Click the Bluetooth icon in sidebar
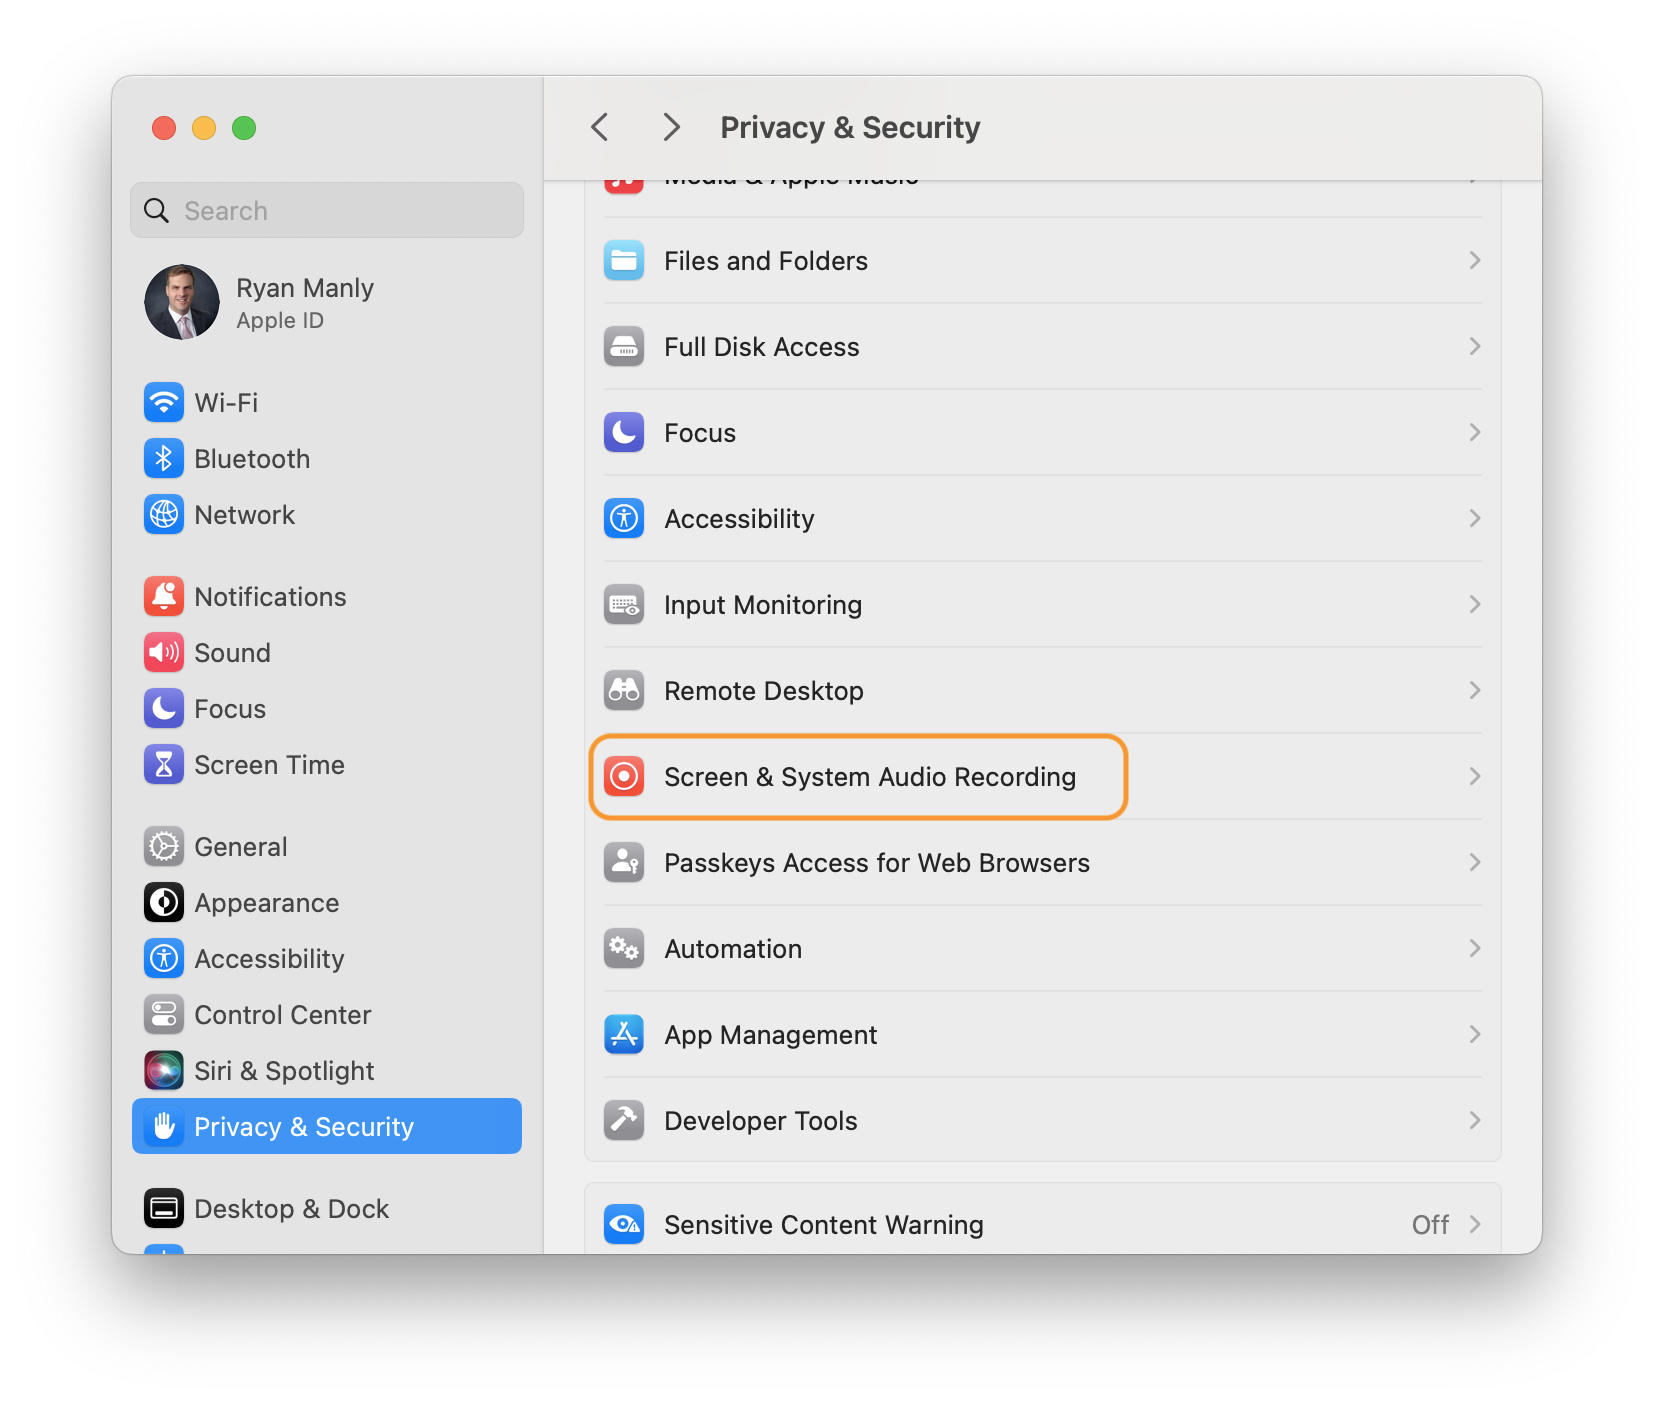 click(x=164, y=459)
